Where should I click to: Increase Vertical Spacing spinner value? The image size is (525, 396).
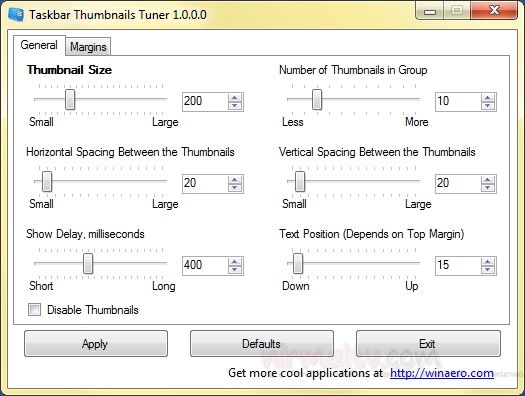pos(488,180)
